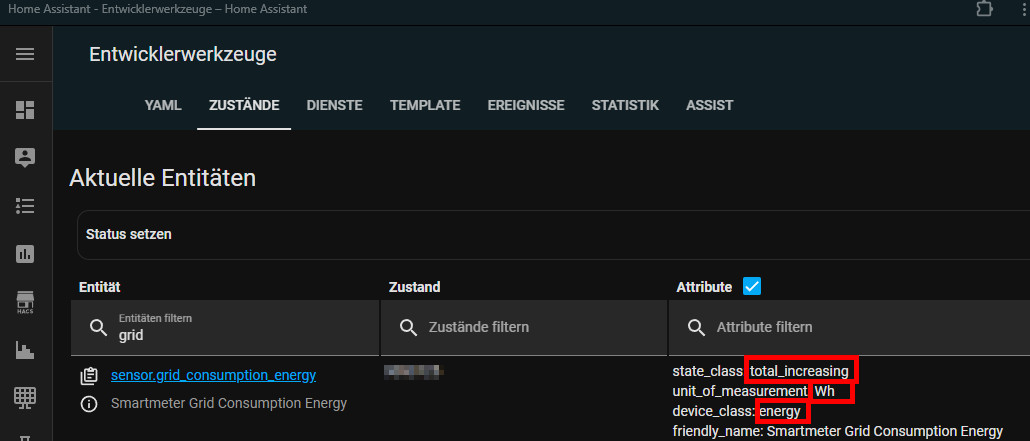
Task: Show entity info via info icon
Action: pos(89,404)
